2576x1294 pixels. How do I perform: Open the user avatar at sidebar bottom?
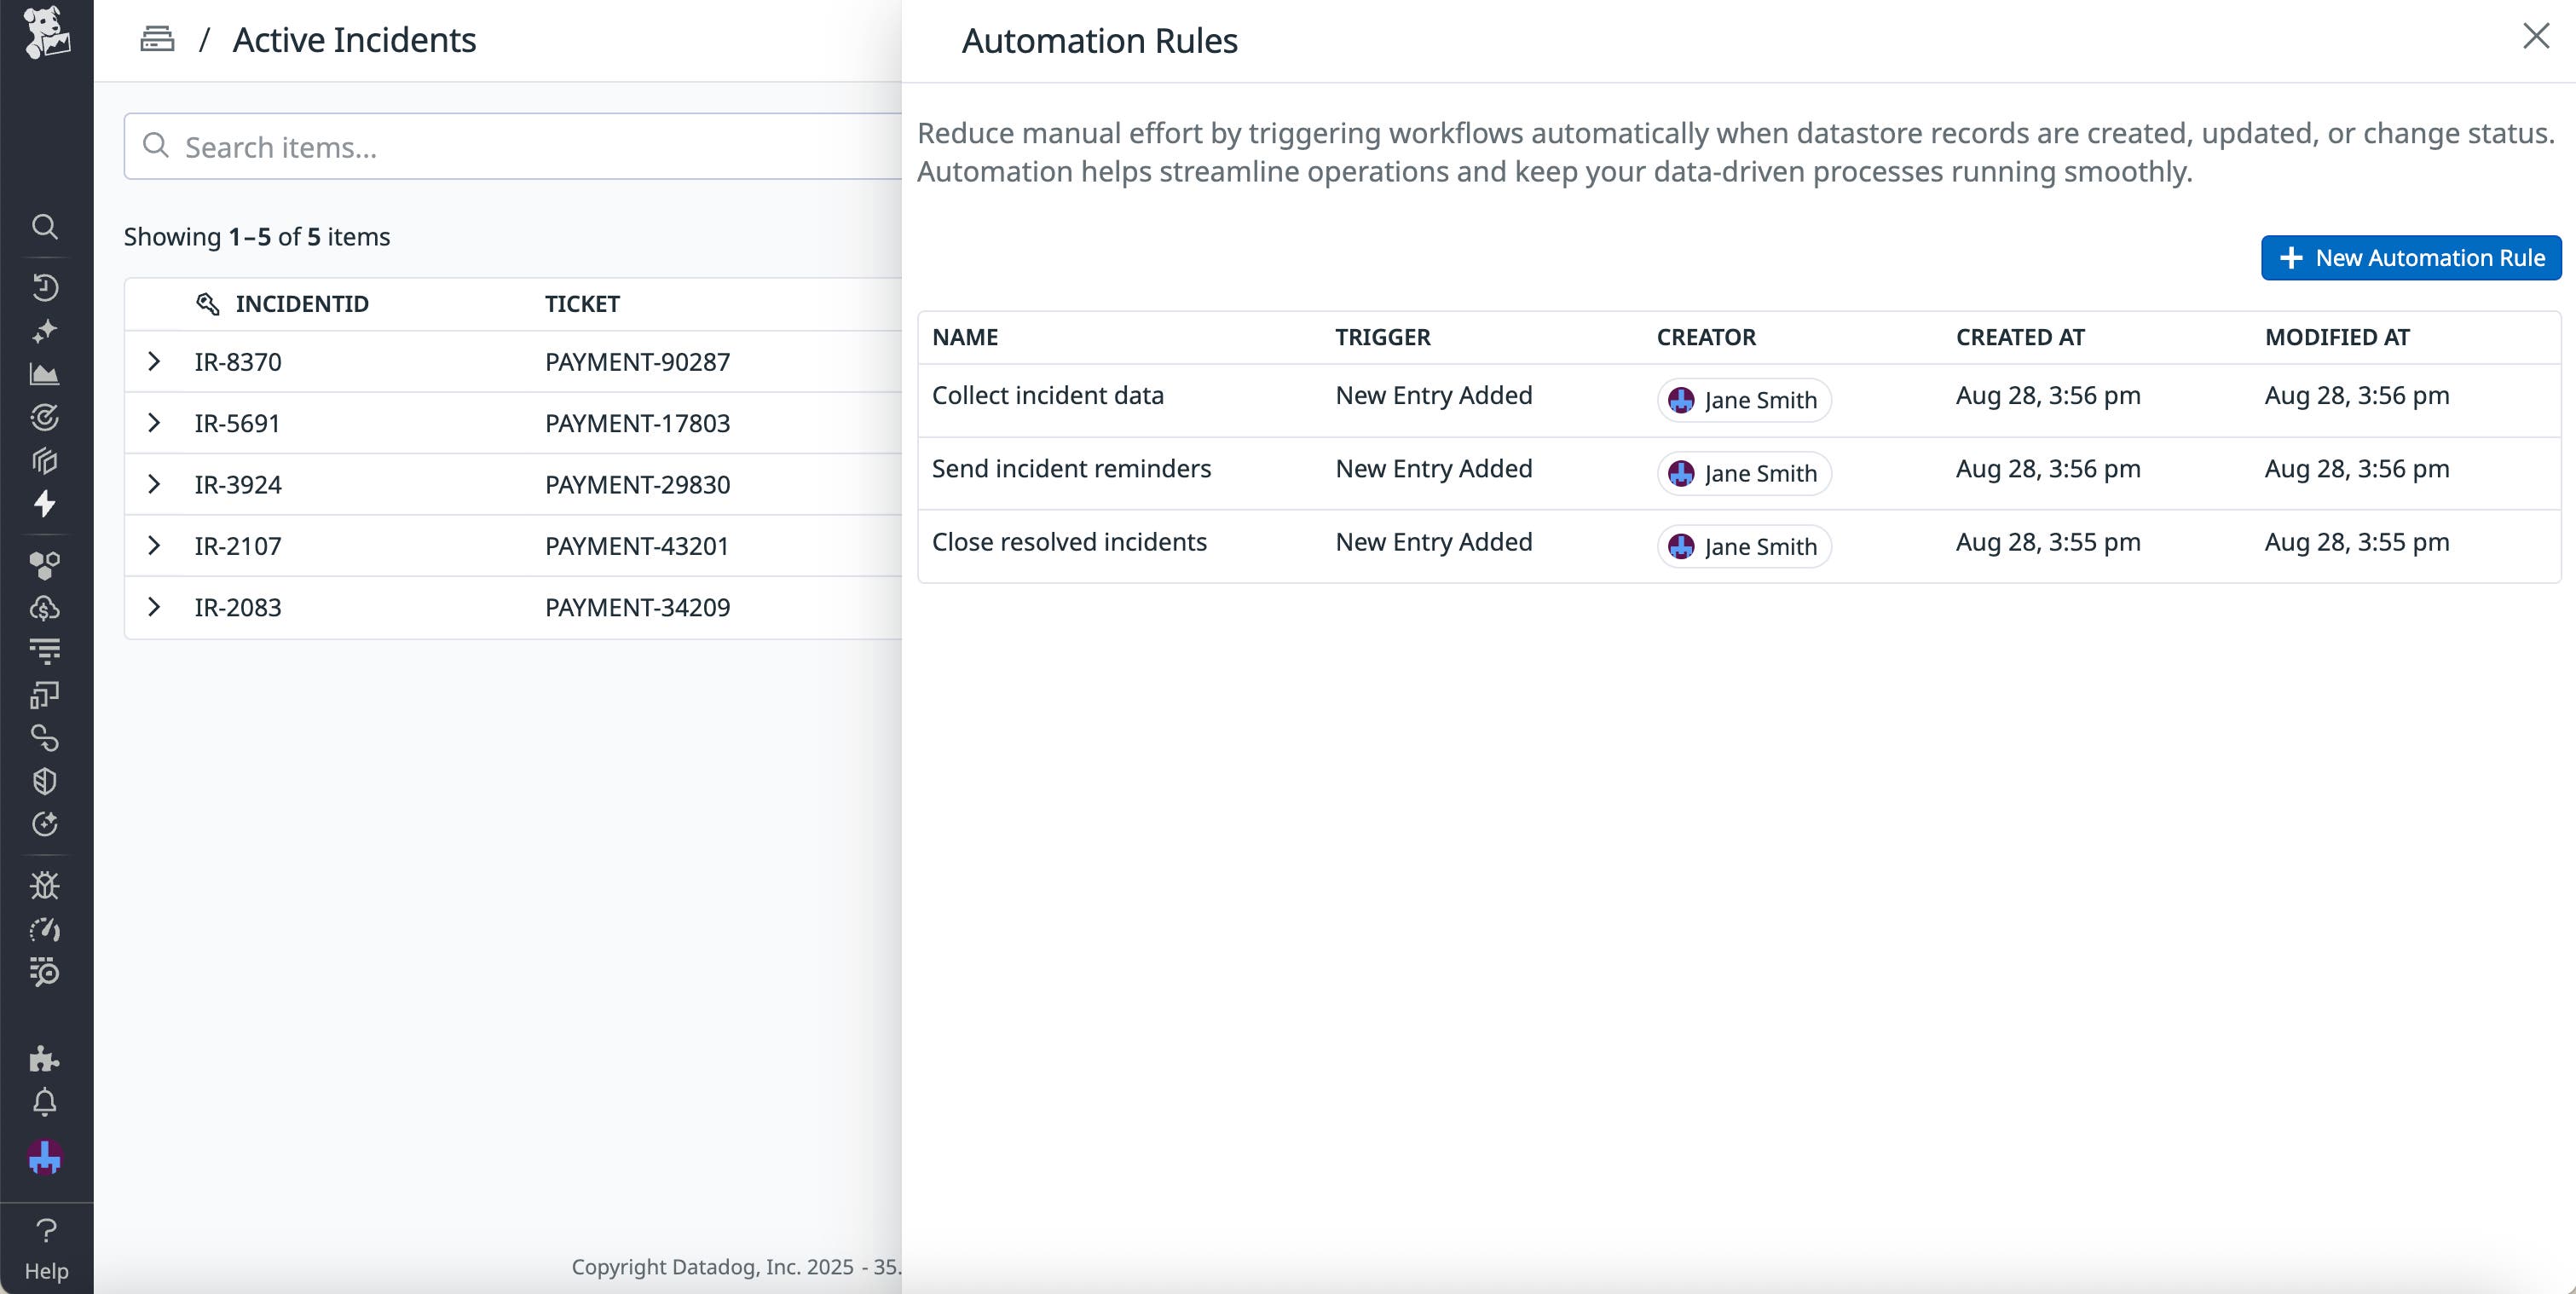(x=45, y=1158)
